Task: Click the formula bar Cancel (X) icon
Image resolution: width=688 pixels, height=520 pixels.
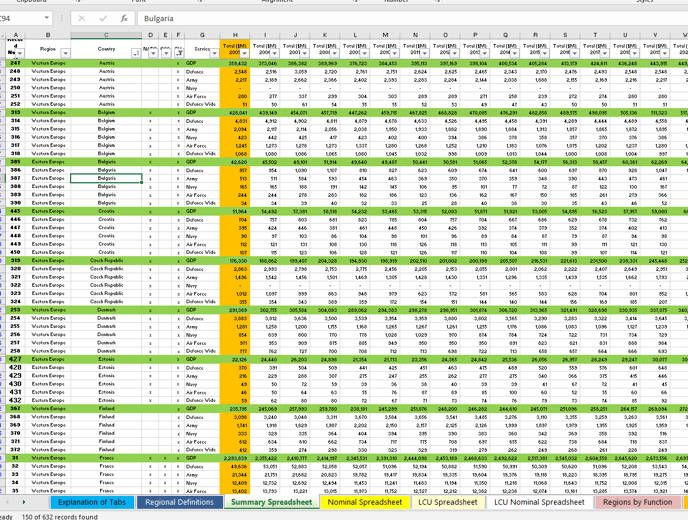Action: [x=82, y=18]
